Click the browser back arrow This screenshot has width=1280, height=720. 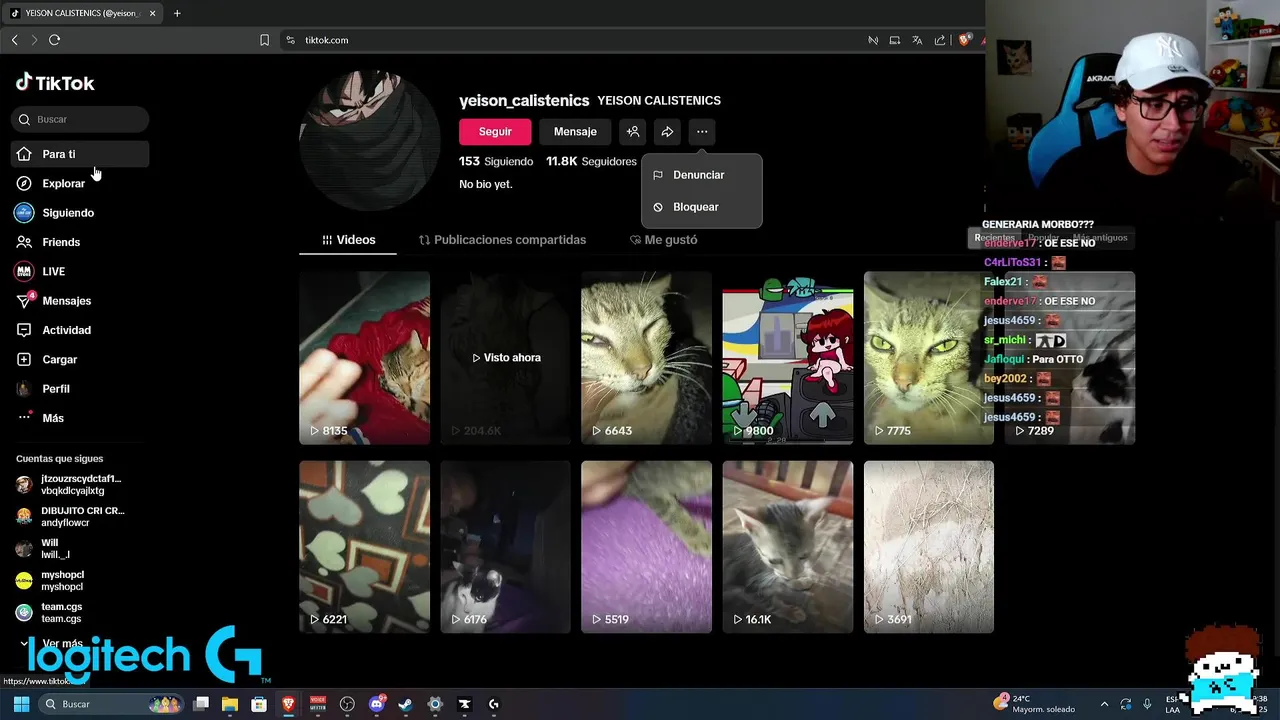pos(14,40)
